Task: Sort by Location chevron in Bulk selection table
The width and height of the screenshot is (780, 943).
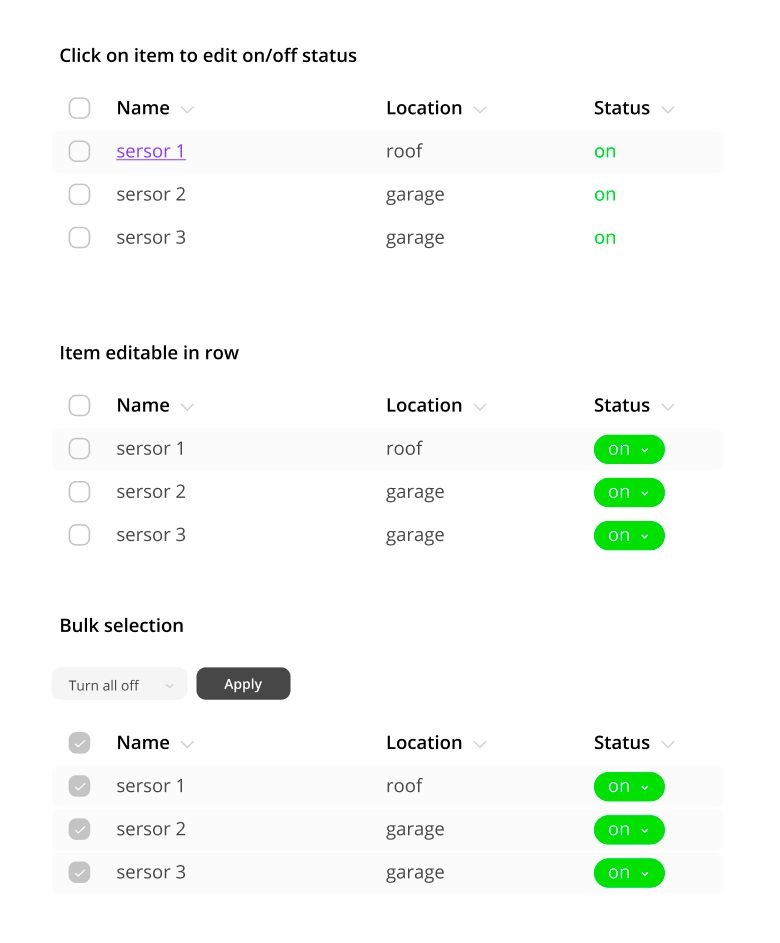Action: pos(479,745)
